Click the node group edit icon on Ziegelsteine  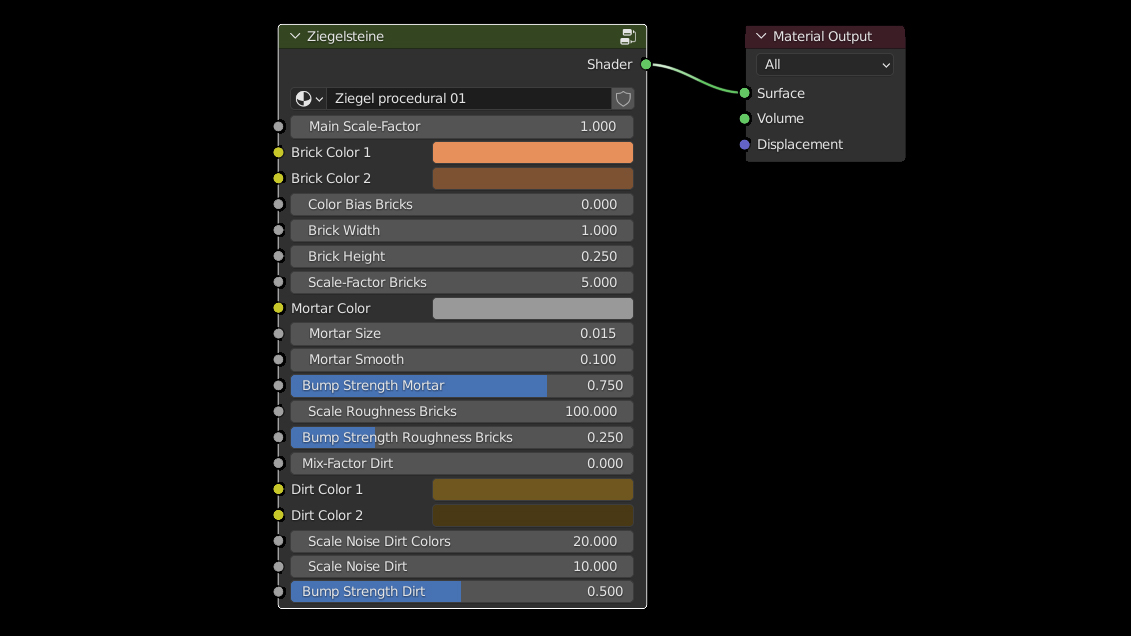[x=628, y=37]
